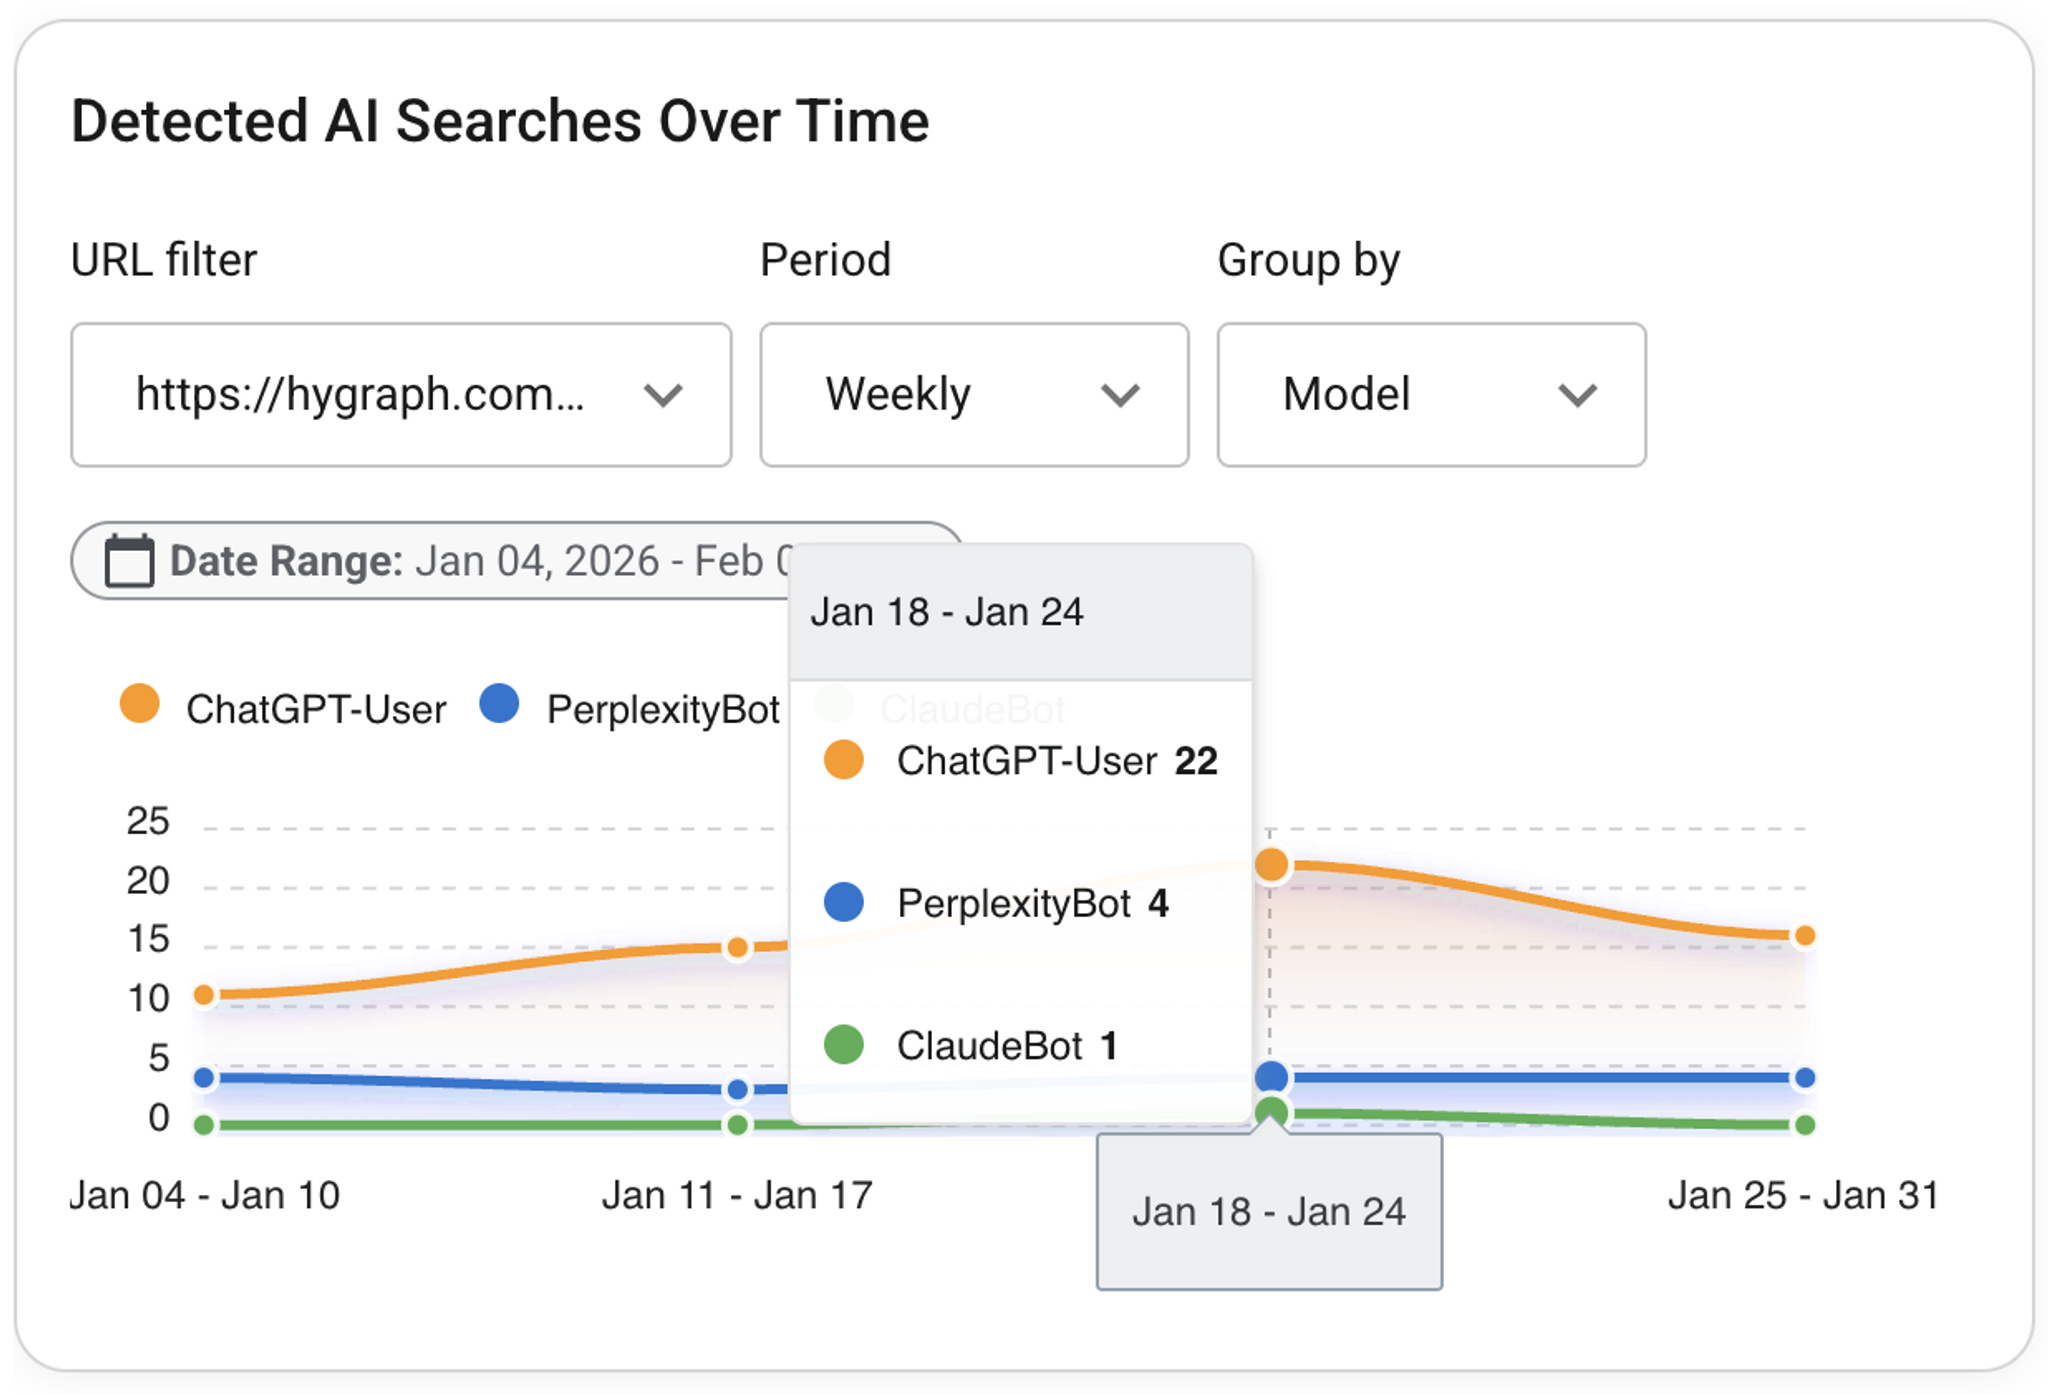
Task: Click the chevron on the URL filter field
Action: [663, 395]
